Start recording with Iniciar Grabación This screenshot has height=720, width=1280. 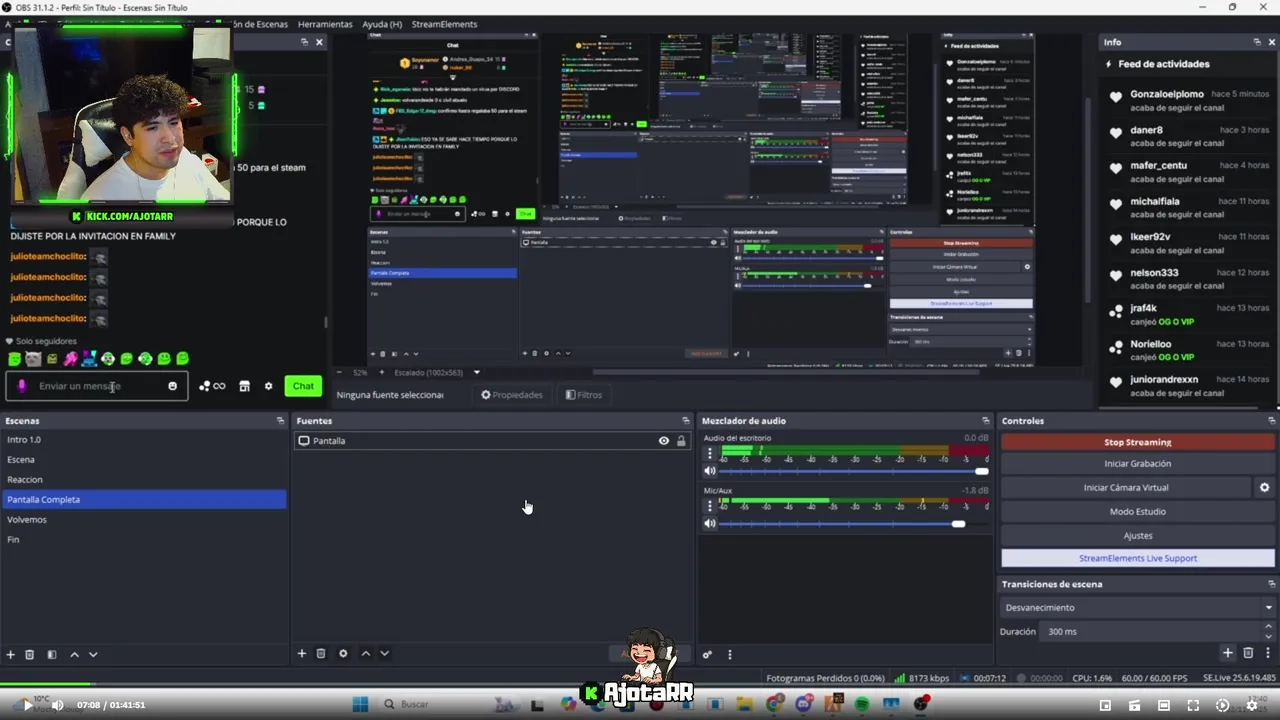[x=1138, y=464]
